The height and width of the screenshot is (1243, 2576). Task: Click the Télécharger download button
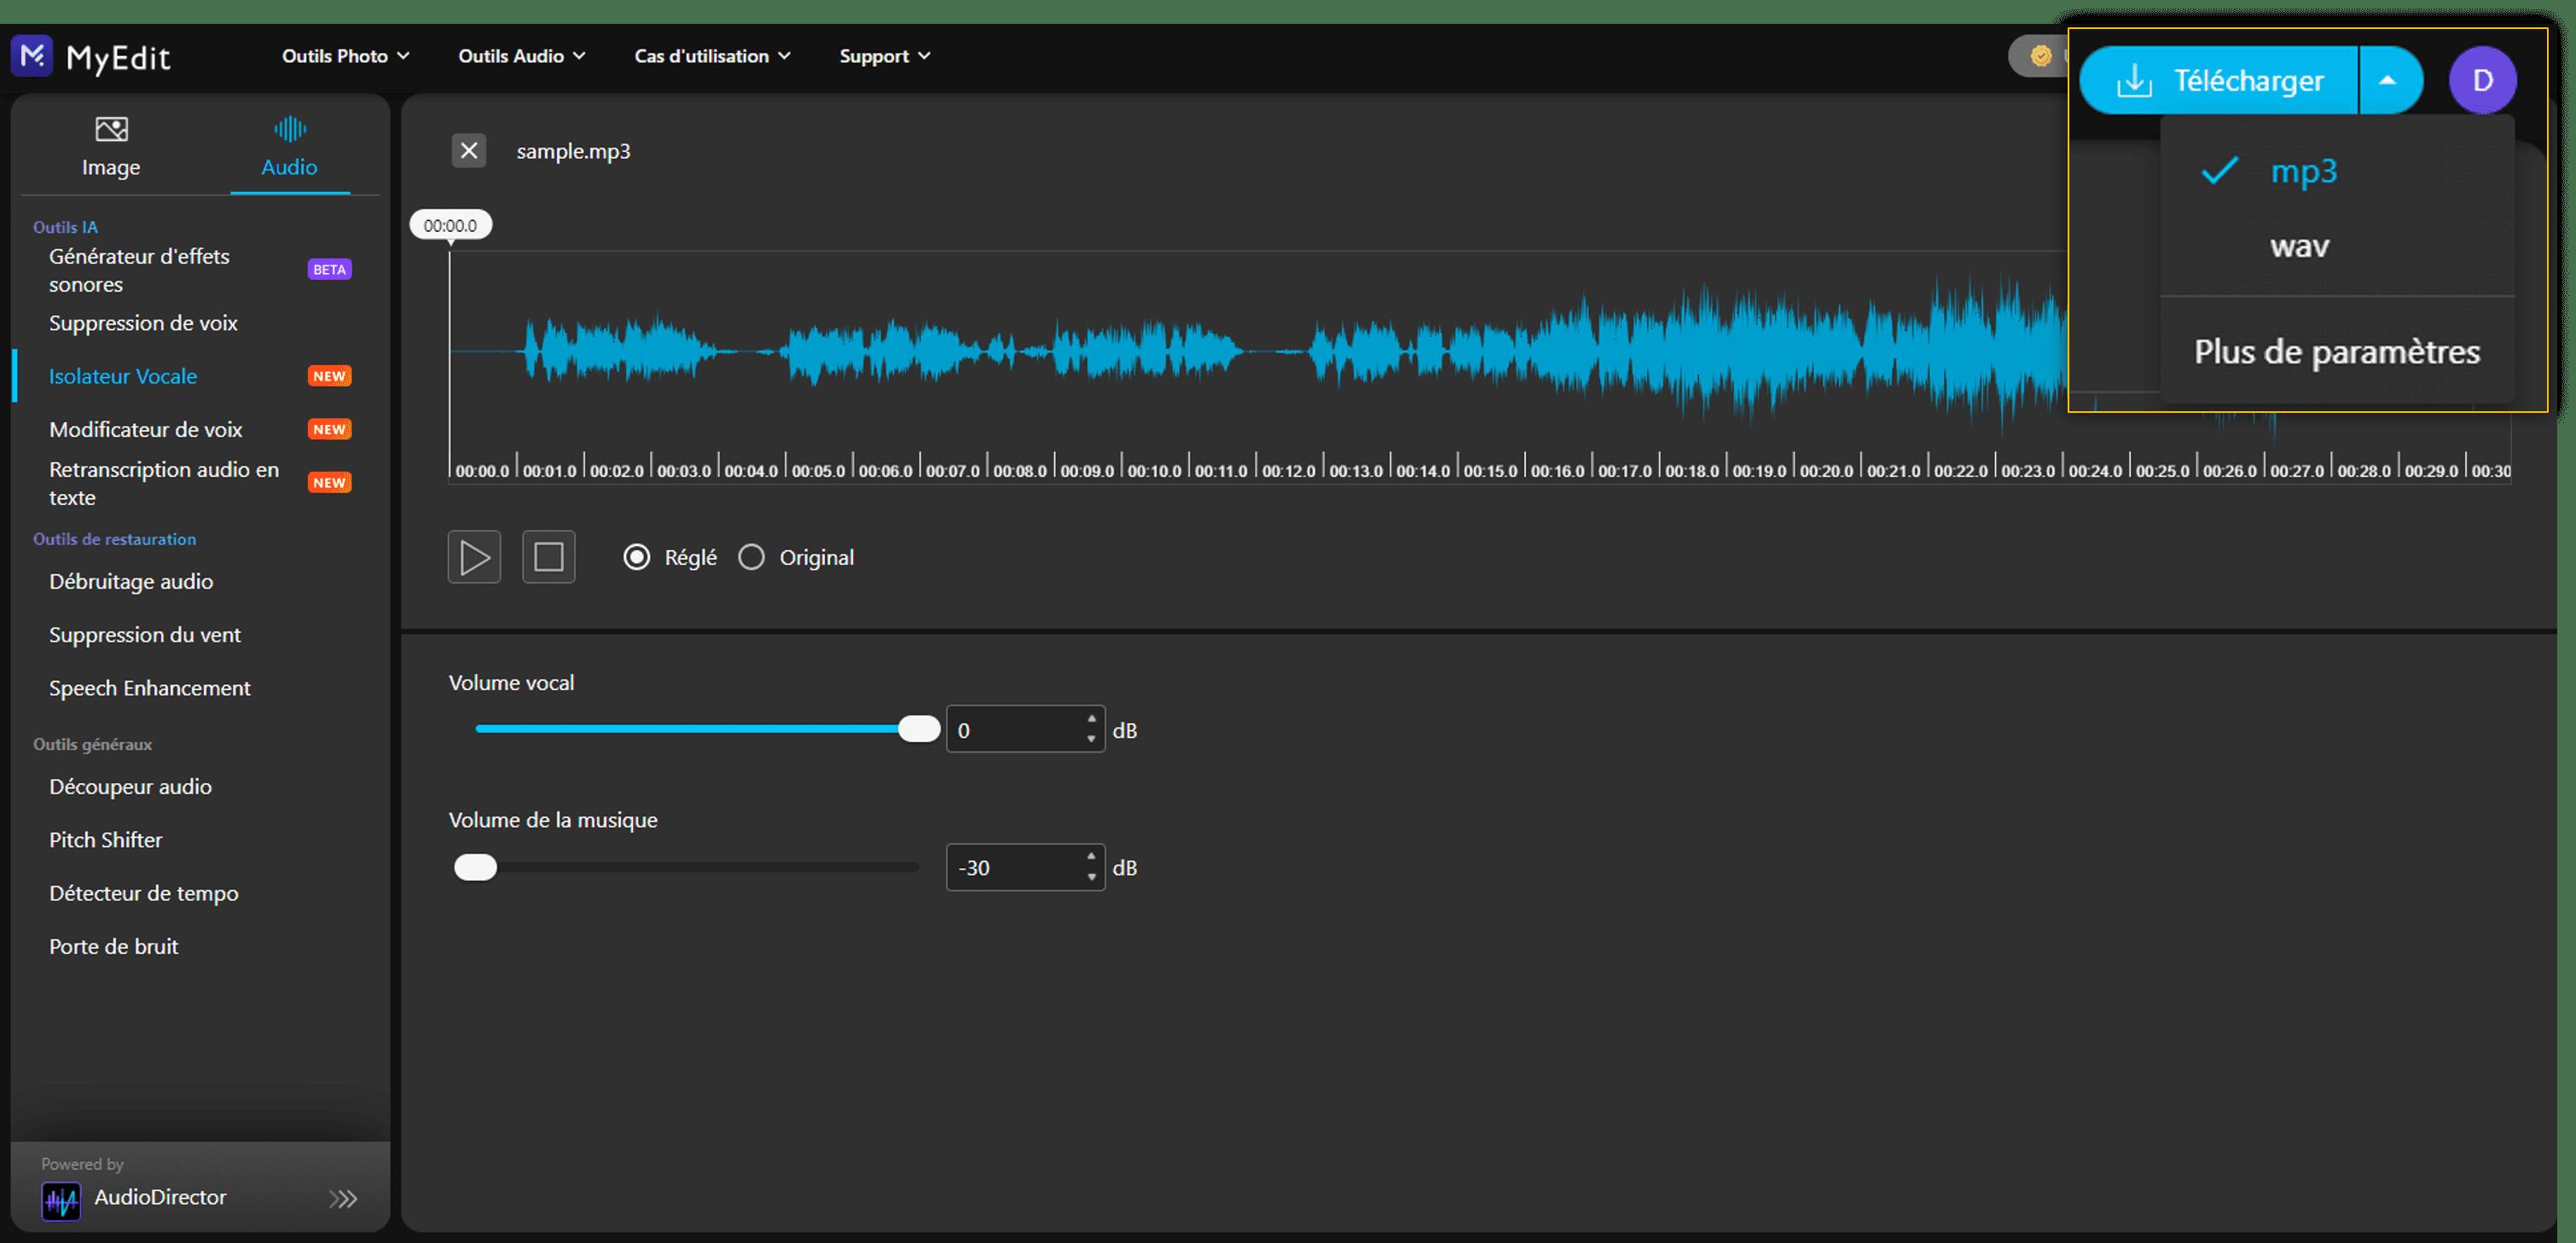click(2219, 80)
